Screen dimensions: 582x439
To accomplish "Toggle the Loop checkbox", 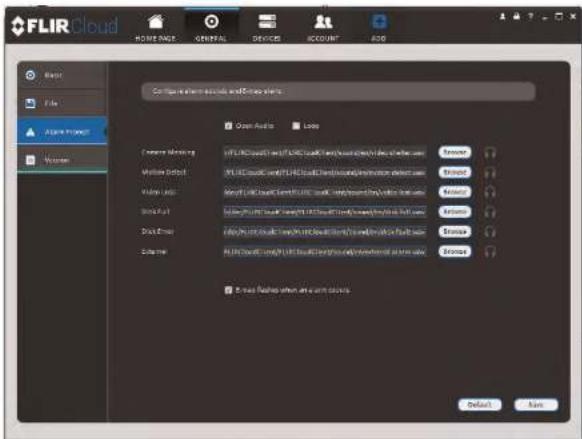I will [296, 126].
